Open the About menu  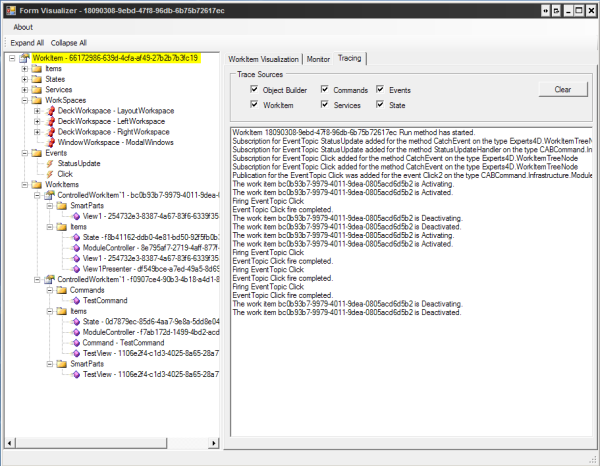23,27
